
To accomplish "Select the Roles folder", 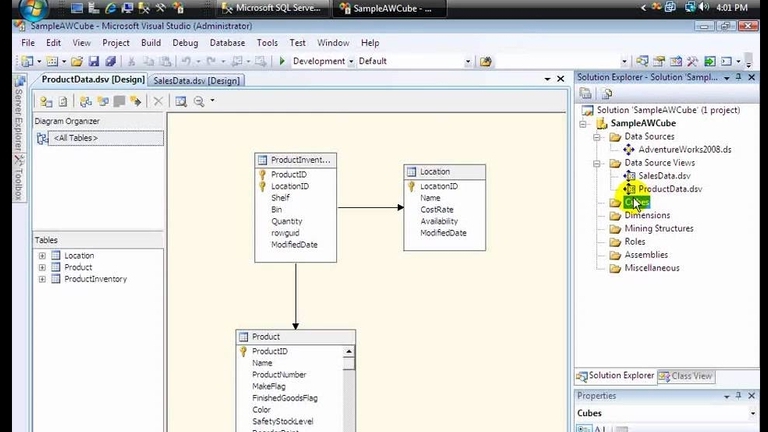I will (x=635, y=242).
